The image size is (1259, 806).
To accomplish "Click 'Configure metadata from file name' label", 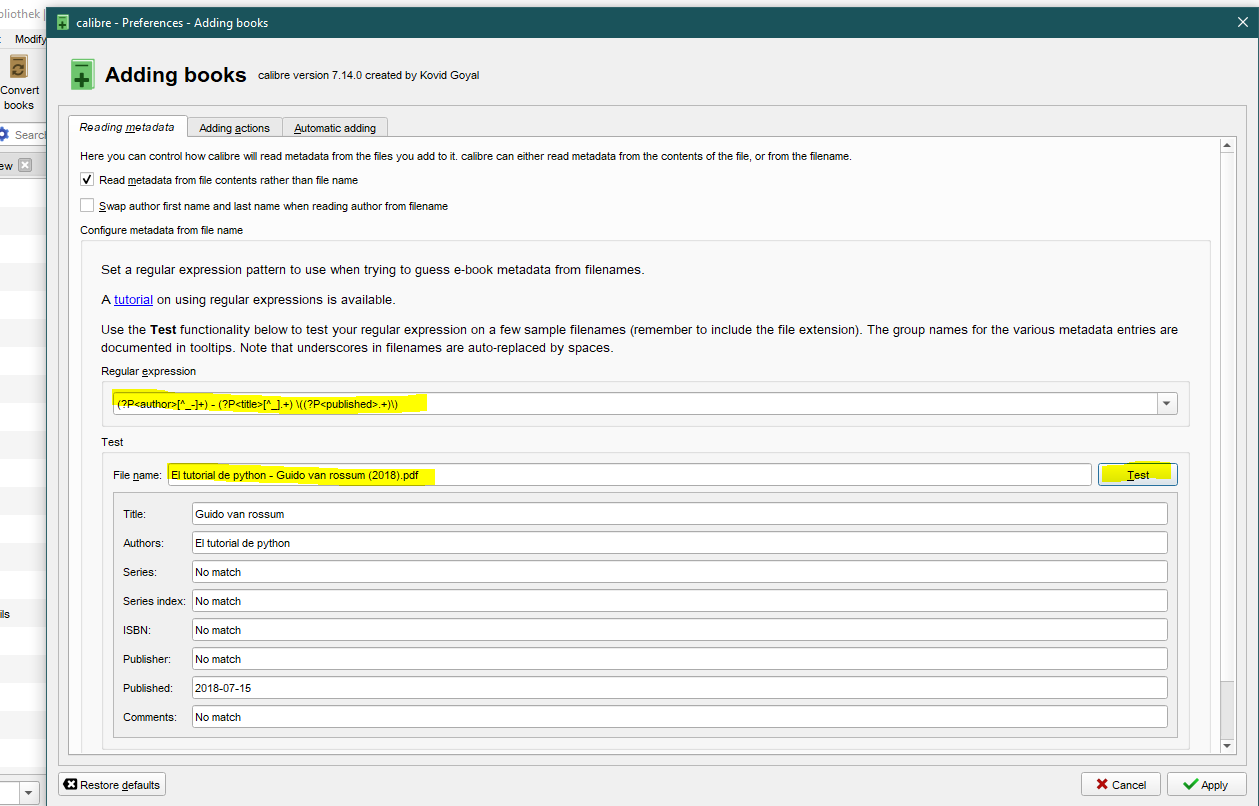I will point(162,230).
